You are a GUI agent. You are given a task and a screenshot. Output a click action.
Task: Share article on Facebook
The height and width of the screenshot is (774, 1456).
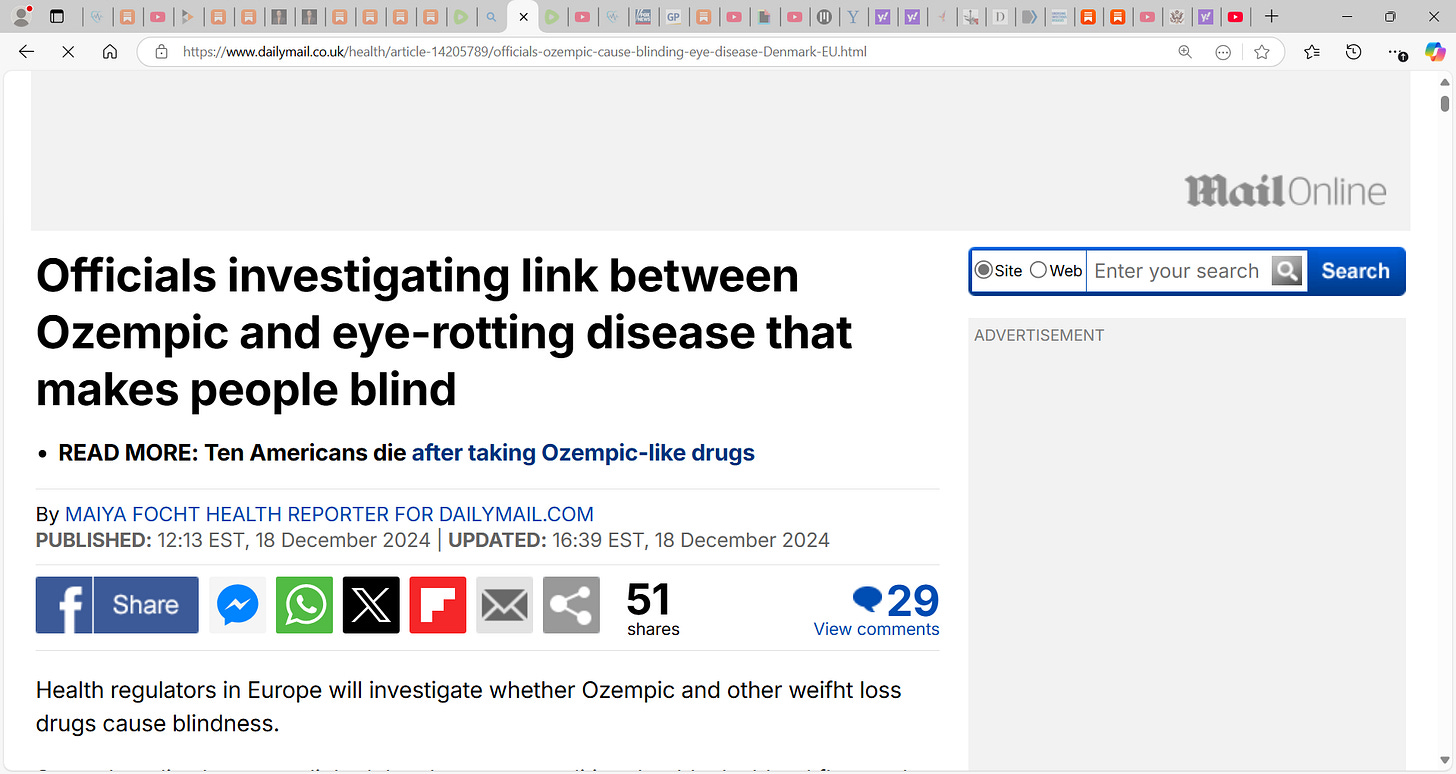click(117, 605)
